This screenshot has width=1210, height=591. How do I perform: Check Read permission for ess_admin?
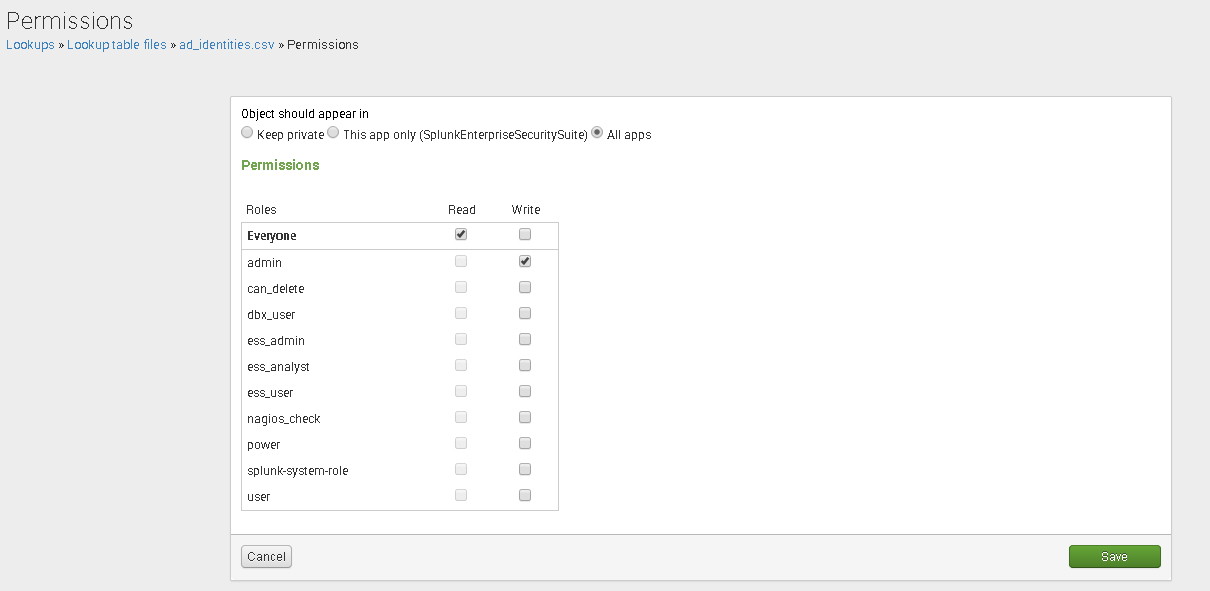(x=460, y=339)
